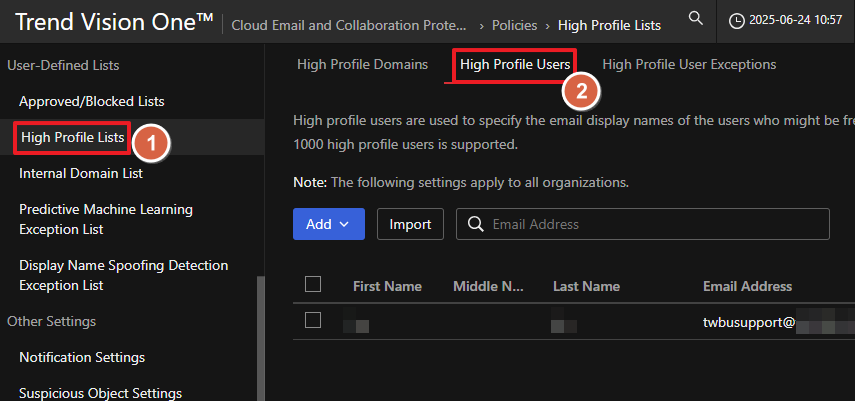Focus the Email Address search field

pyautogui.click(x=650, y=224)
